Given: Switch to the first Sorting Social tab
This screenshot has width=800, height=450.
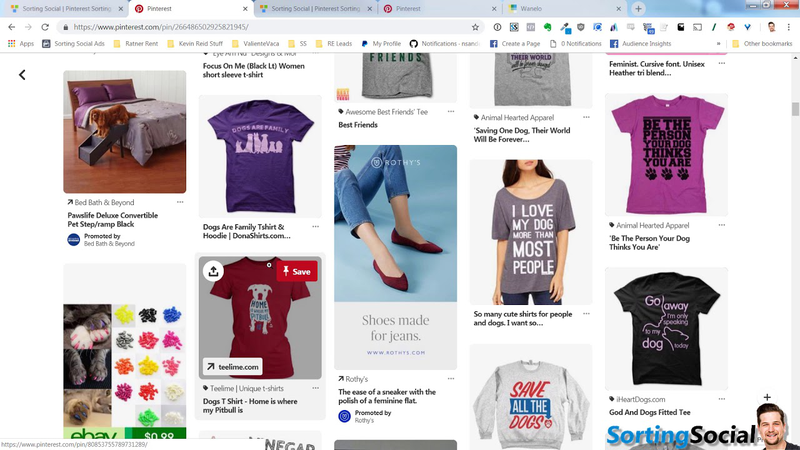Looking at the screenshot, I should point(60,8).
